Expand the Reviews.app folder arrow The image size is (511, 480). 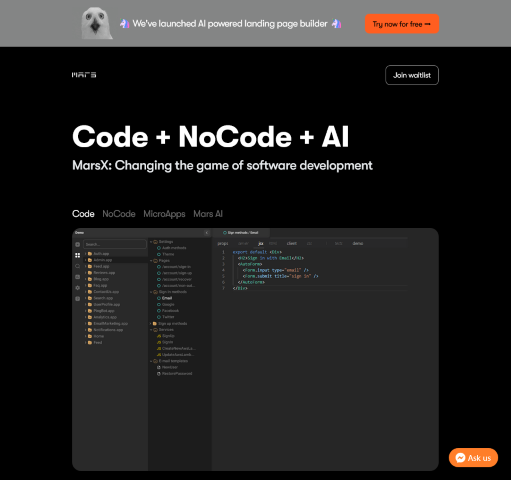click(86, 273)
